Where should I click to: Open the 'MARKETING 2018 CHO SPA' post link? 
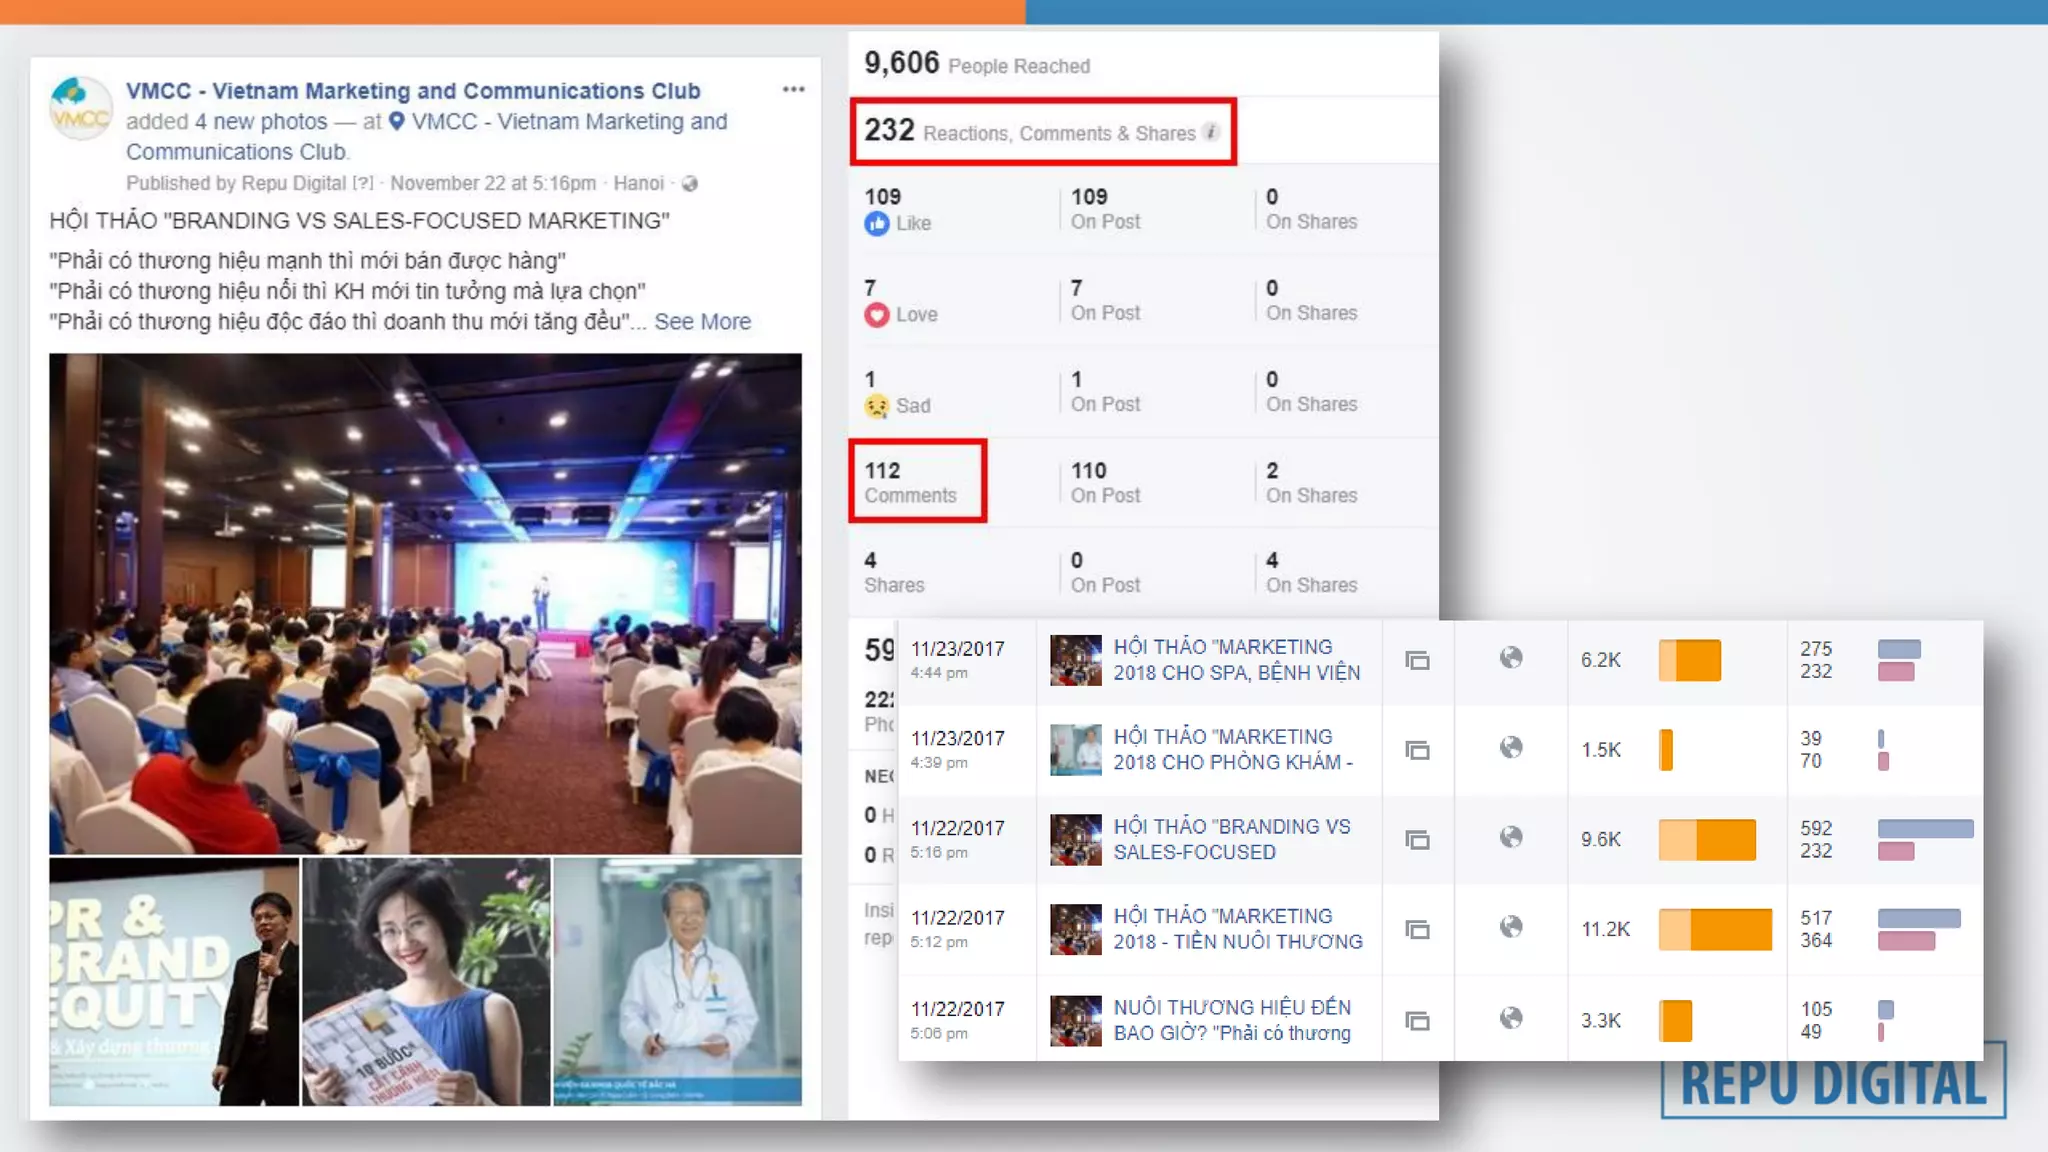coord(1236,660)
